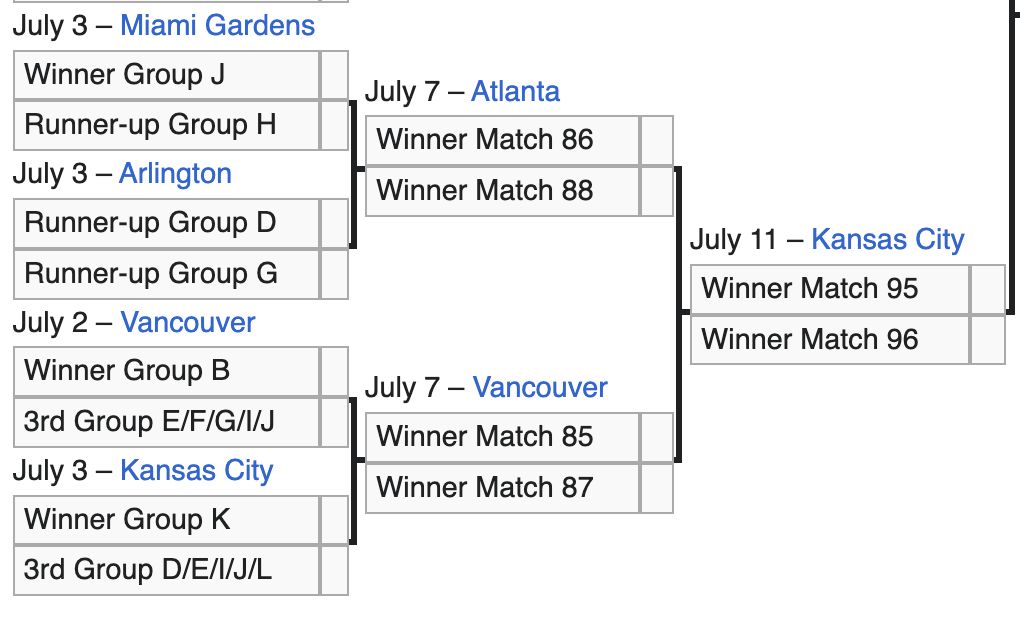
Task: Open the Arlington venue link
Action: tap(175, 173)
